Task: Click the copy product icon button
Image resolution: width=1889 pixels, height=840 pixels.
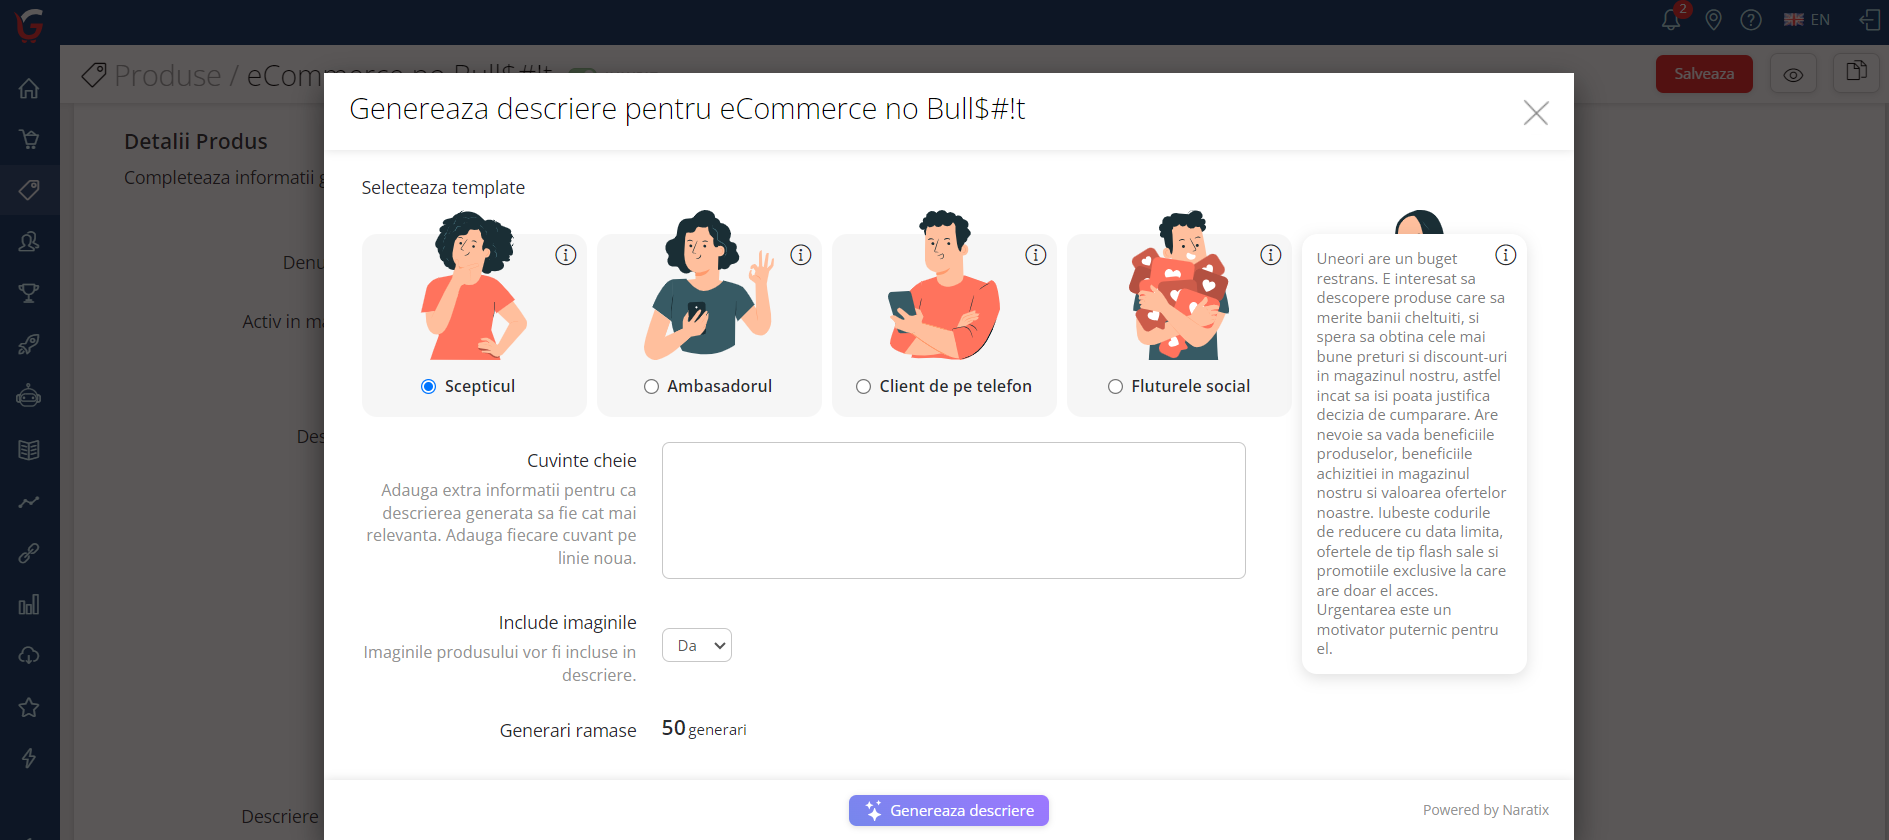Action: tap(1856, 73)
